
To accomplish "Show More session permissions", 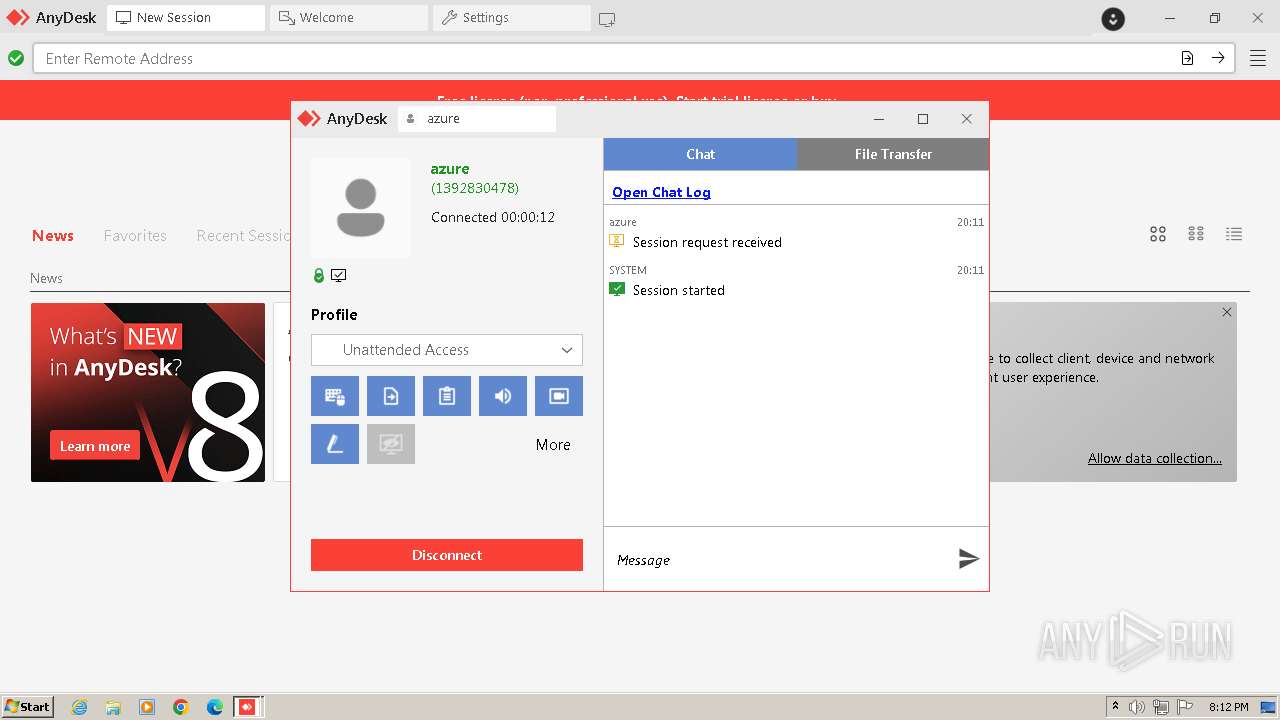I will coord(553,445).
